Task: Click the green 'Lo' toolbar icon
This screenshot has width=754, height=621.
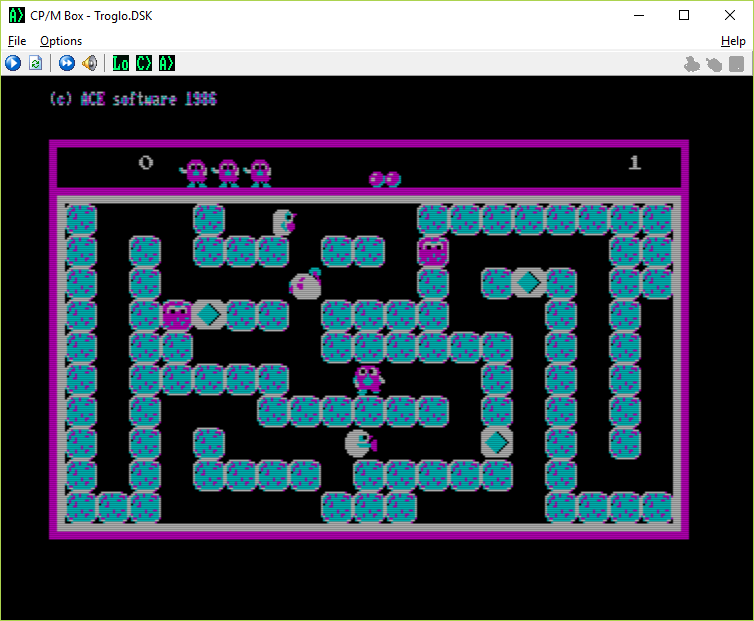Action: tap(120, 63)
